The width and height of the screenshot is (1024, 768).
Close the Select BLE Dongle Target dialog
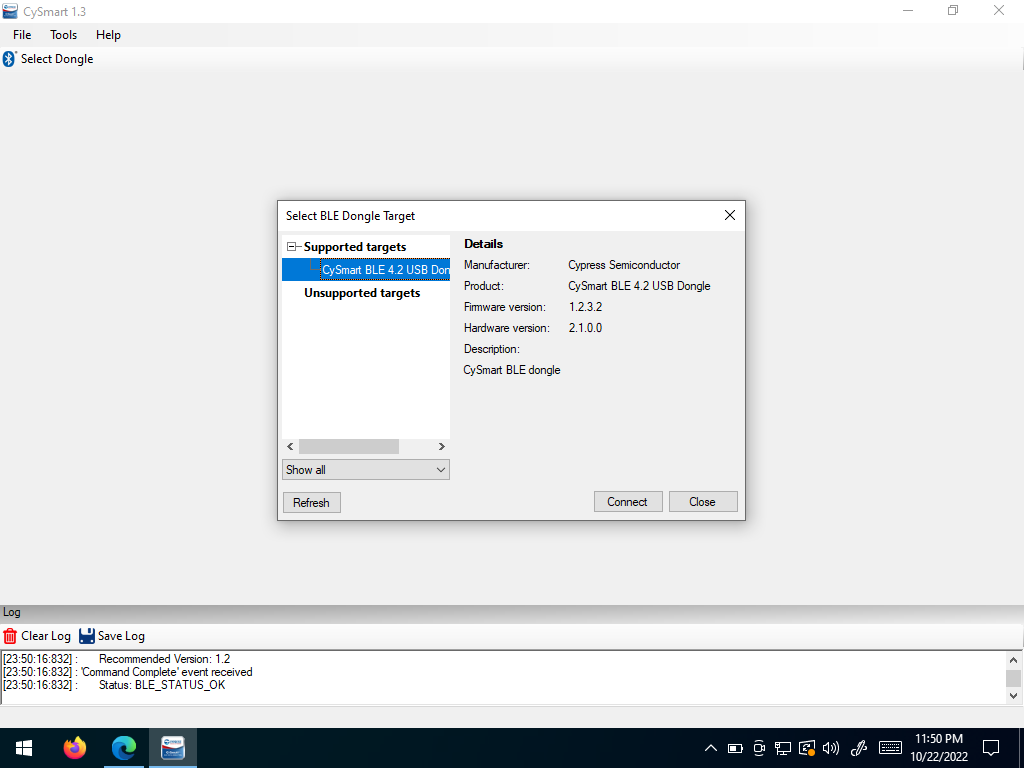pyautogui.click(x=729, y=216)
